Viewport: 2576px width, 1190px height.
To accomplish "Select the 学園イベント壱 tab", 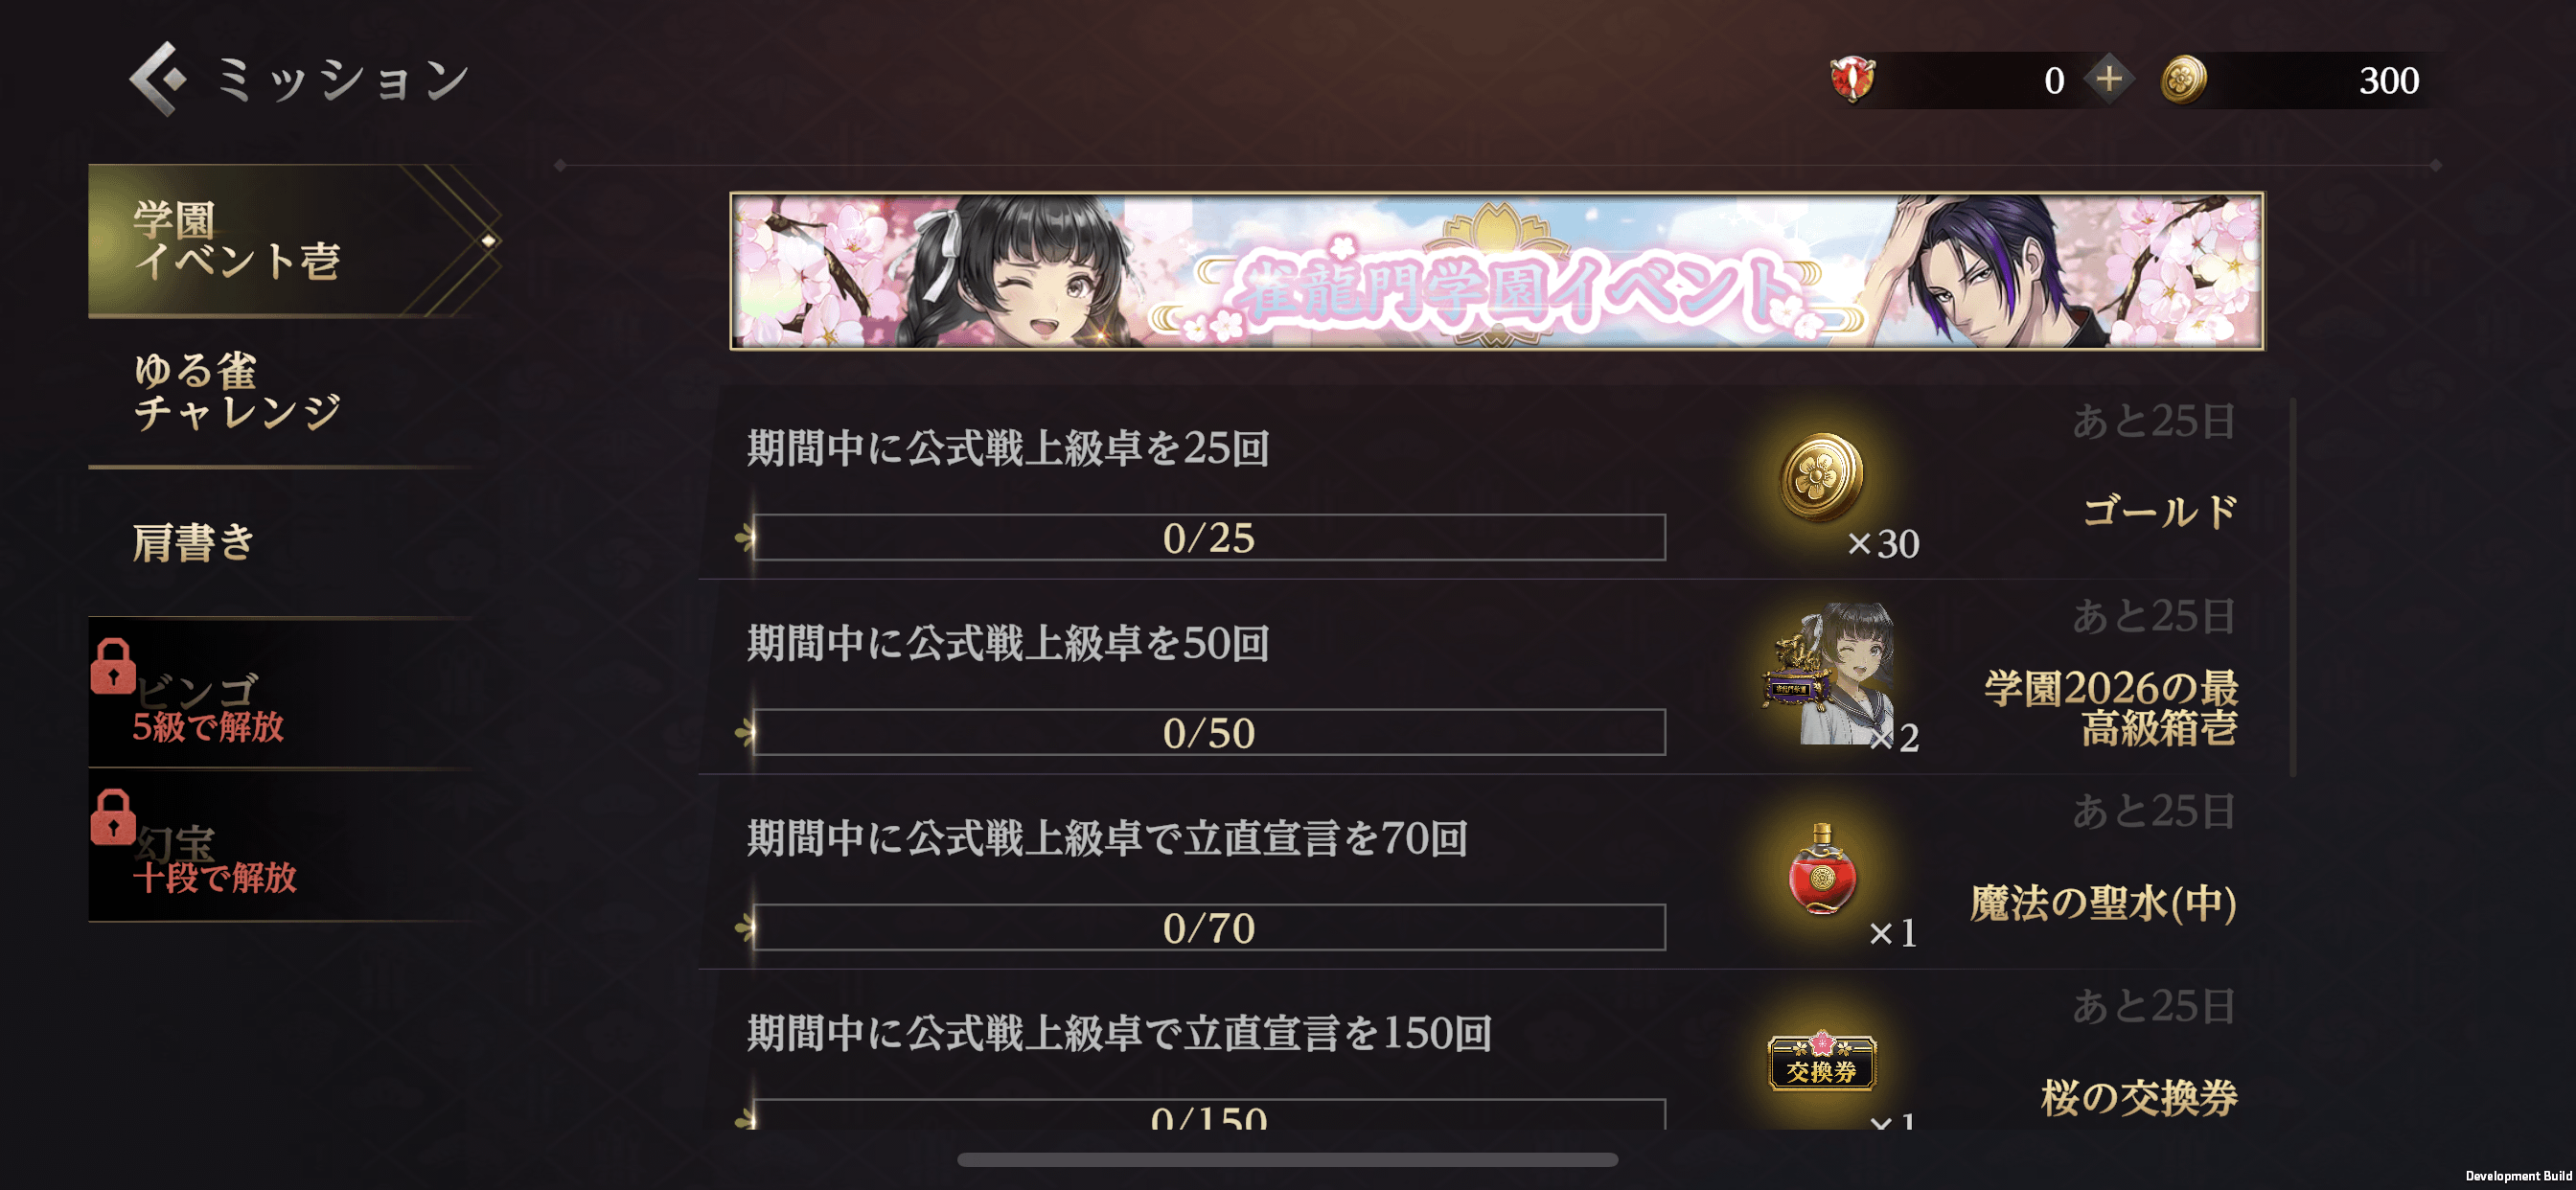I will tap(290, 241).
